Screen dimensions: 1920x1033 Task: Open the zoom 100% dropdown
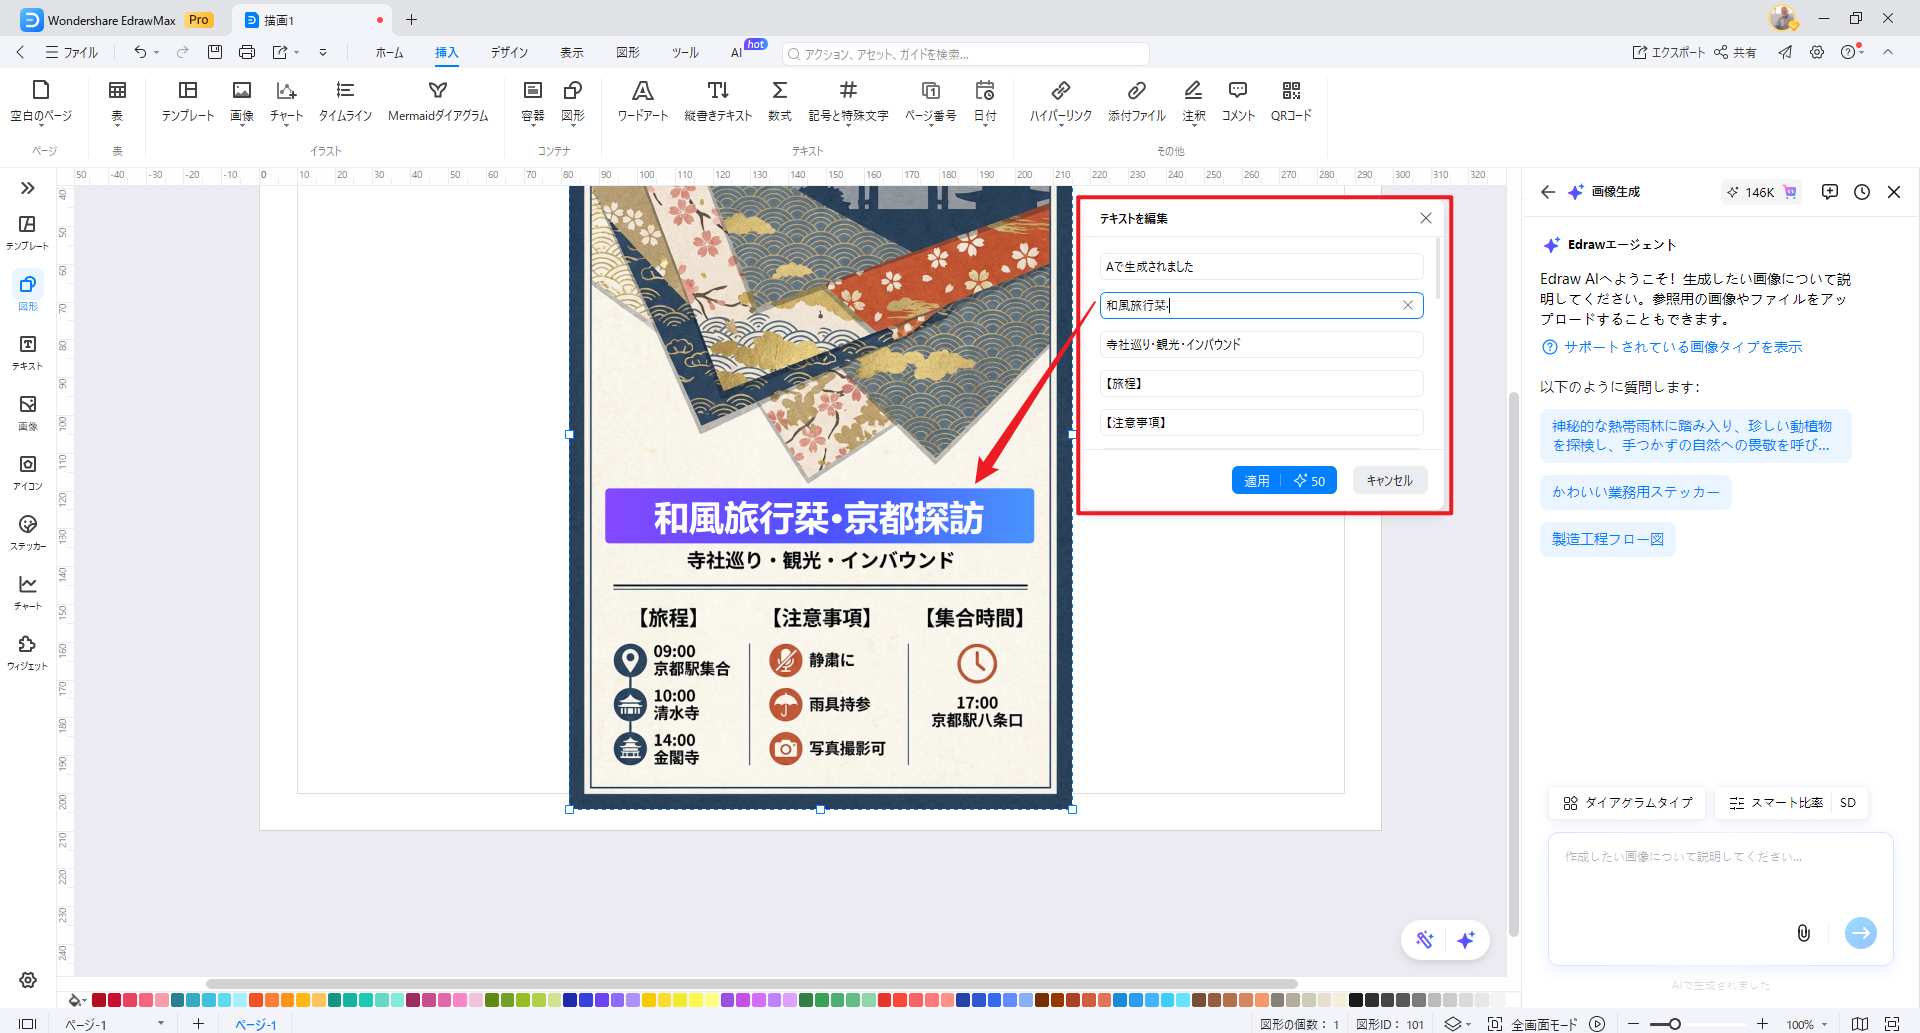(1806, 1024)
